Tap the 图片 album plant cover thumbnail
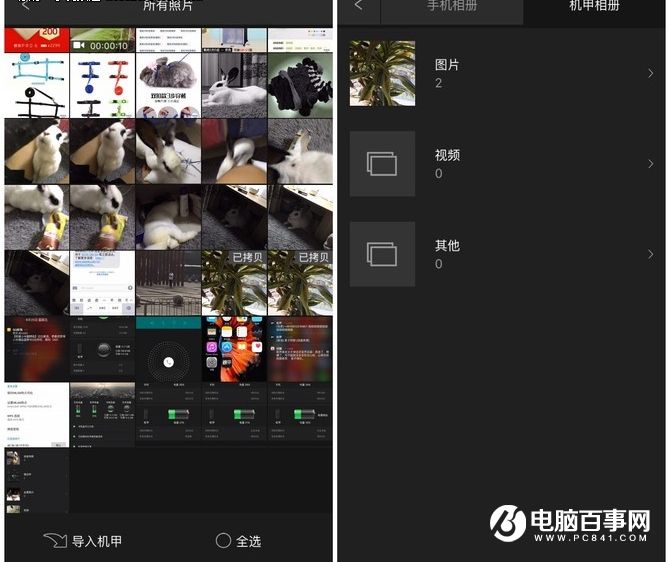670x562 pixels. click(x=382, y=74)
